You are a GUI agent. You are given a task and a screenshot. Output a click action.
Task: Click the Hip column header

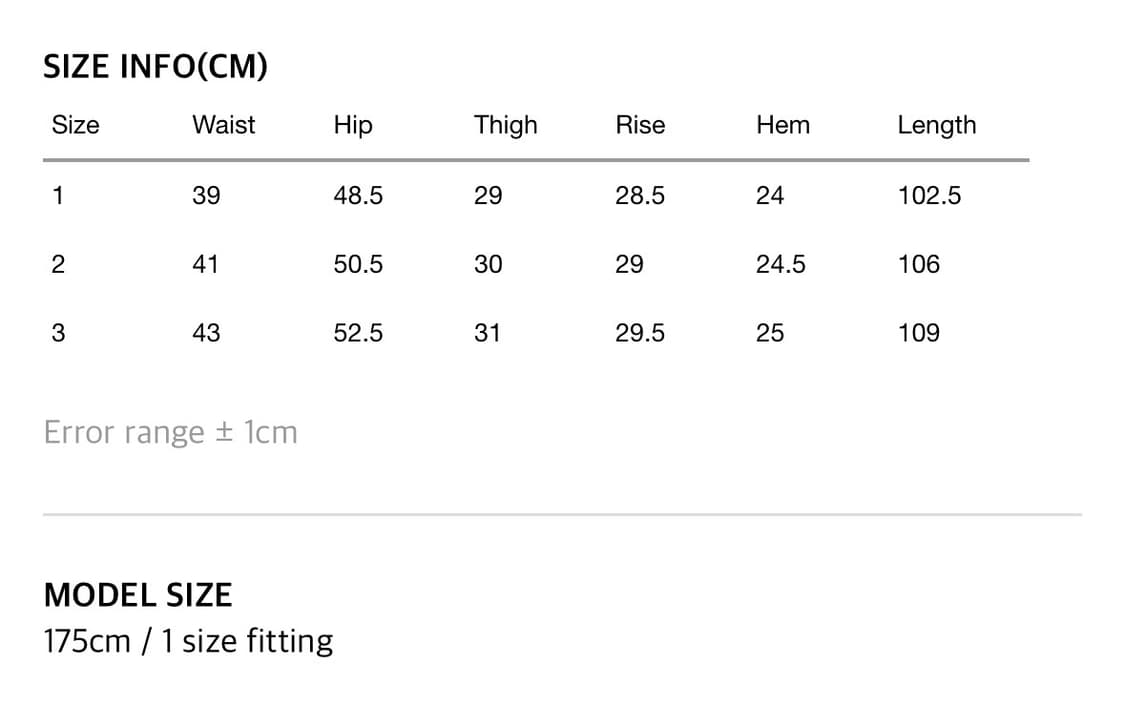point(353,125)
